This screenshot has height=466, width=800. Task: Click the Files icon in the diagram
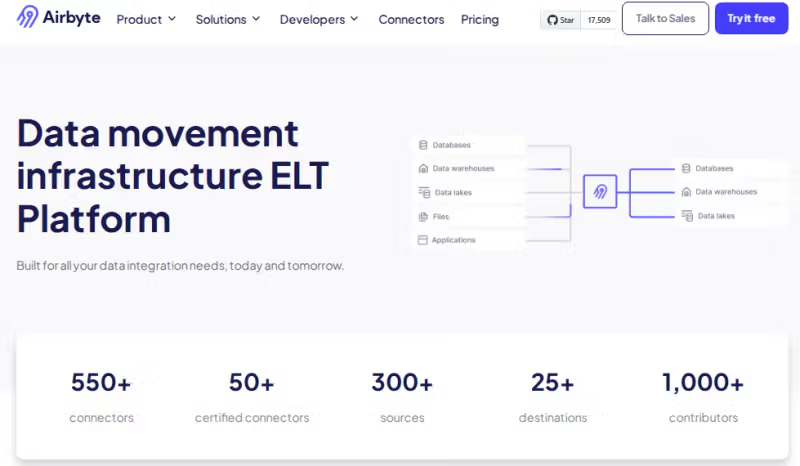pyautogui.click(x=423, y=216)
